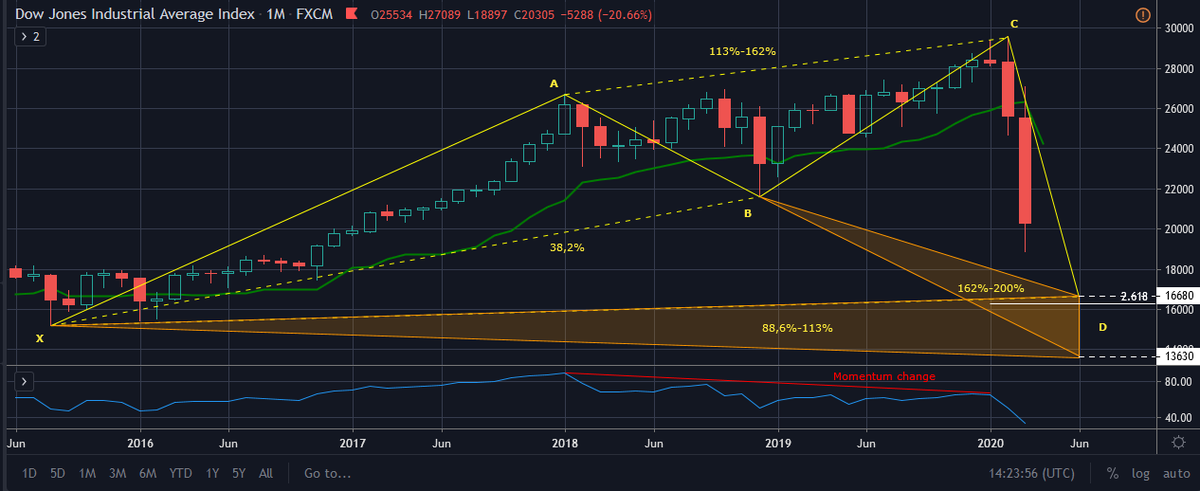Select the 3M time range
Screen dimensions: 1200x491
pos(118,473)
